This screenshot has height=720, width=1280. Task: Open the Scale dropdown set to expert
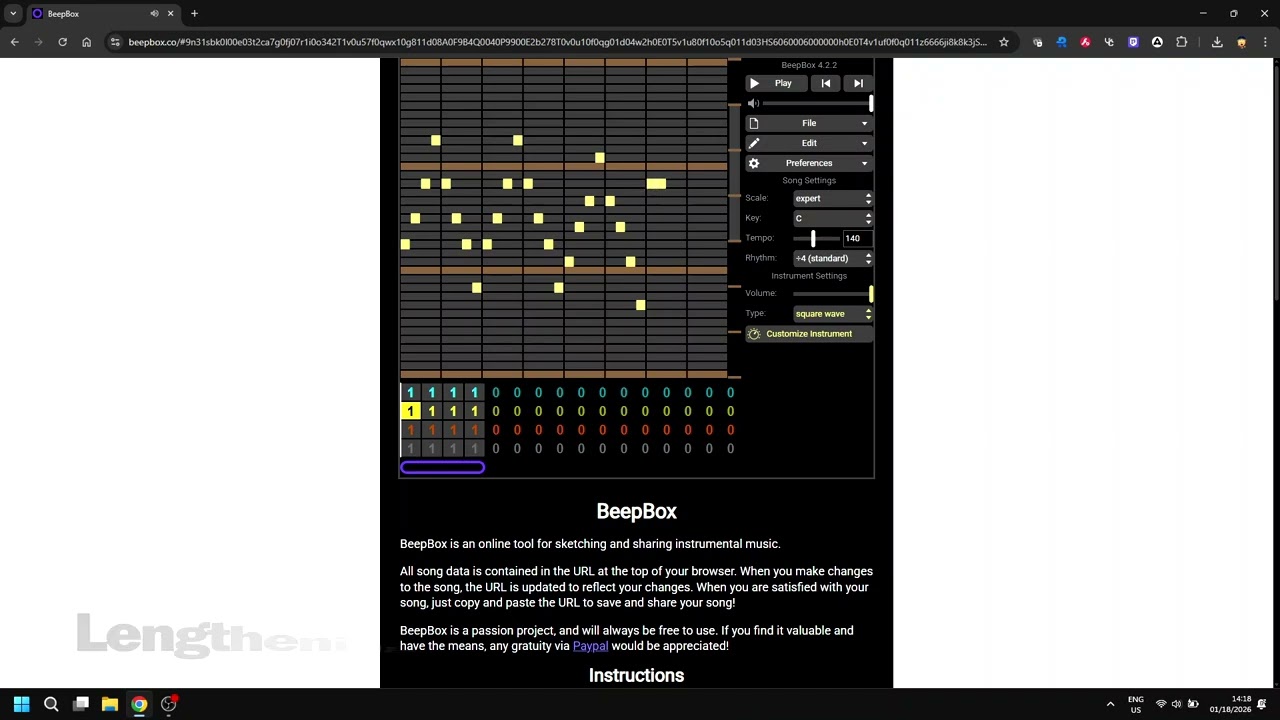[x=833, y=198]
